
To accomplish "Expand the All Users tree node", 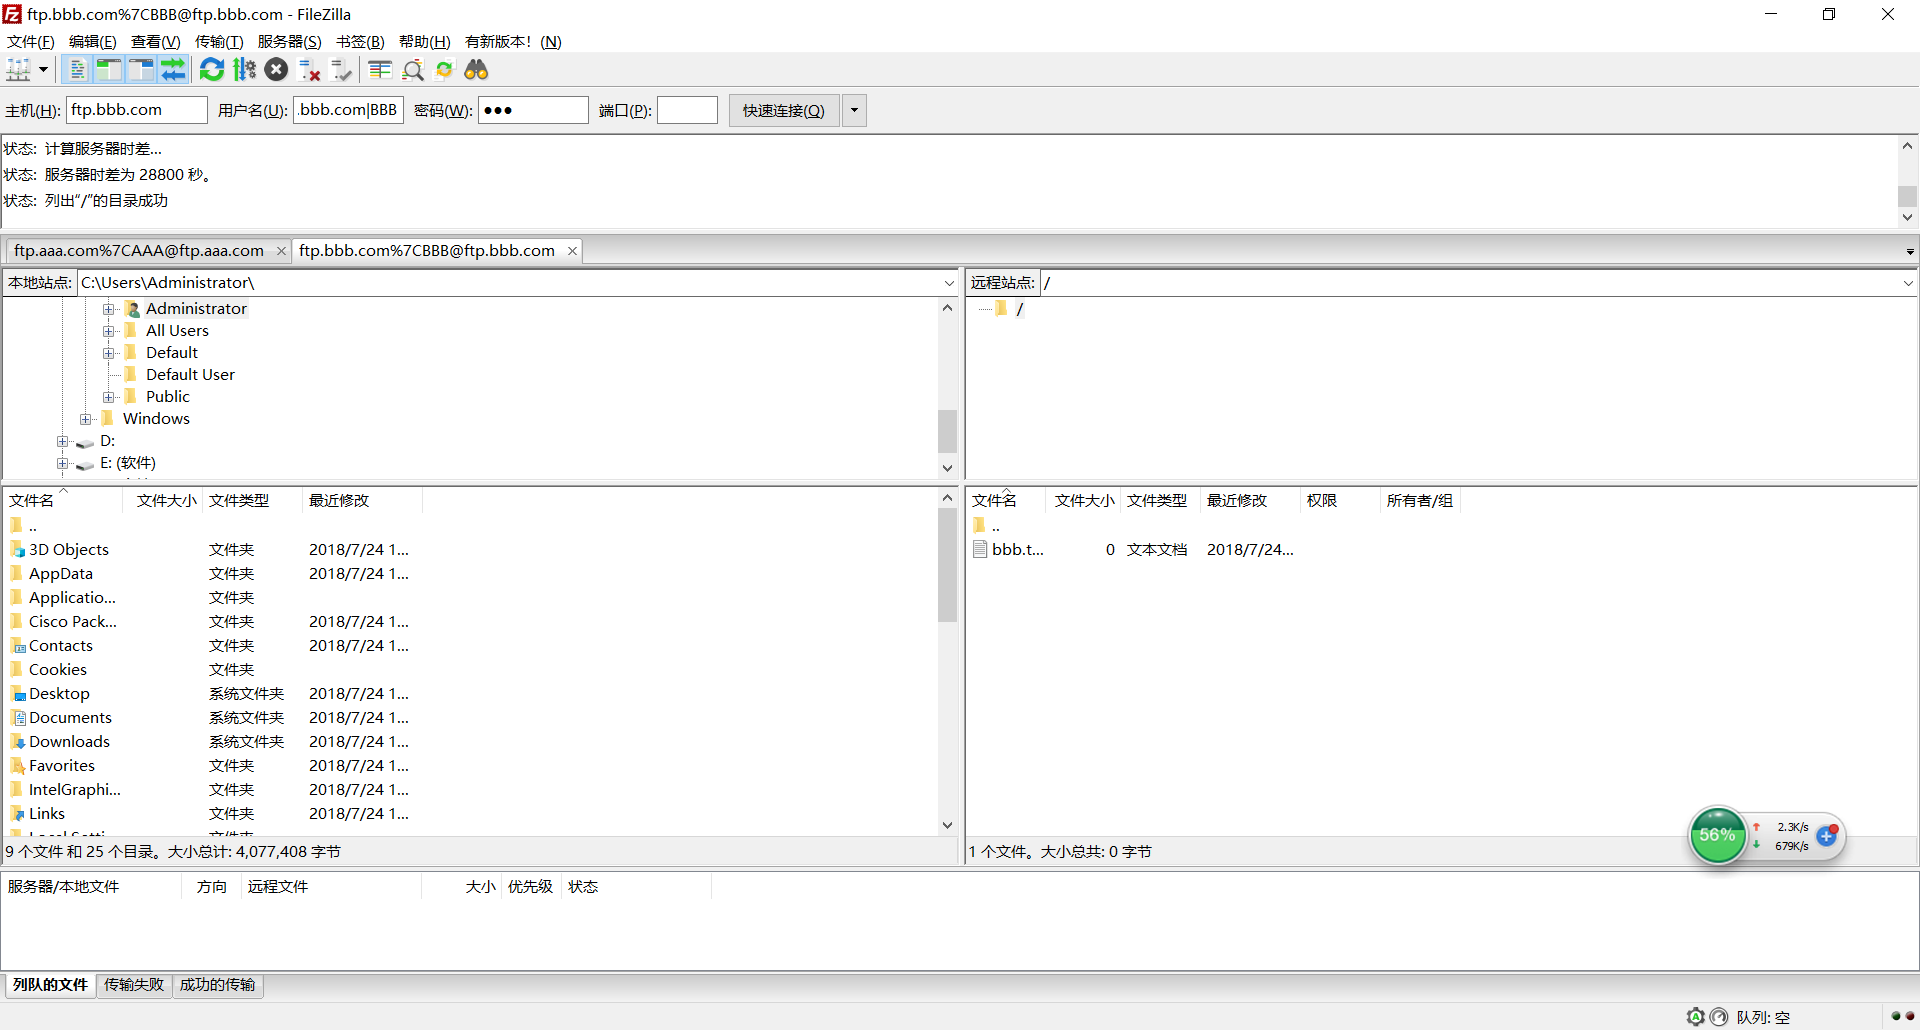I will click(x=109, y=331).
